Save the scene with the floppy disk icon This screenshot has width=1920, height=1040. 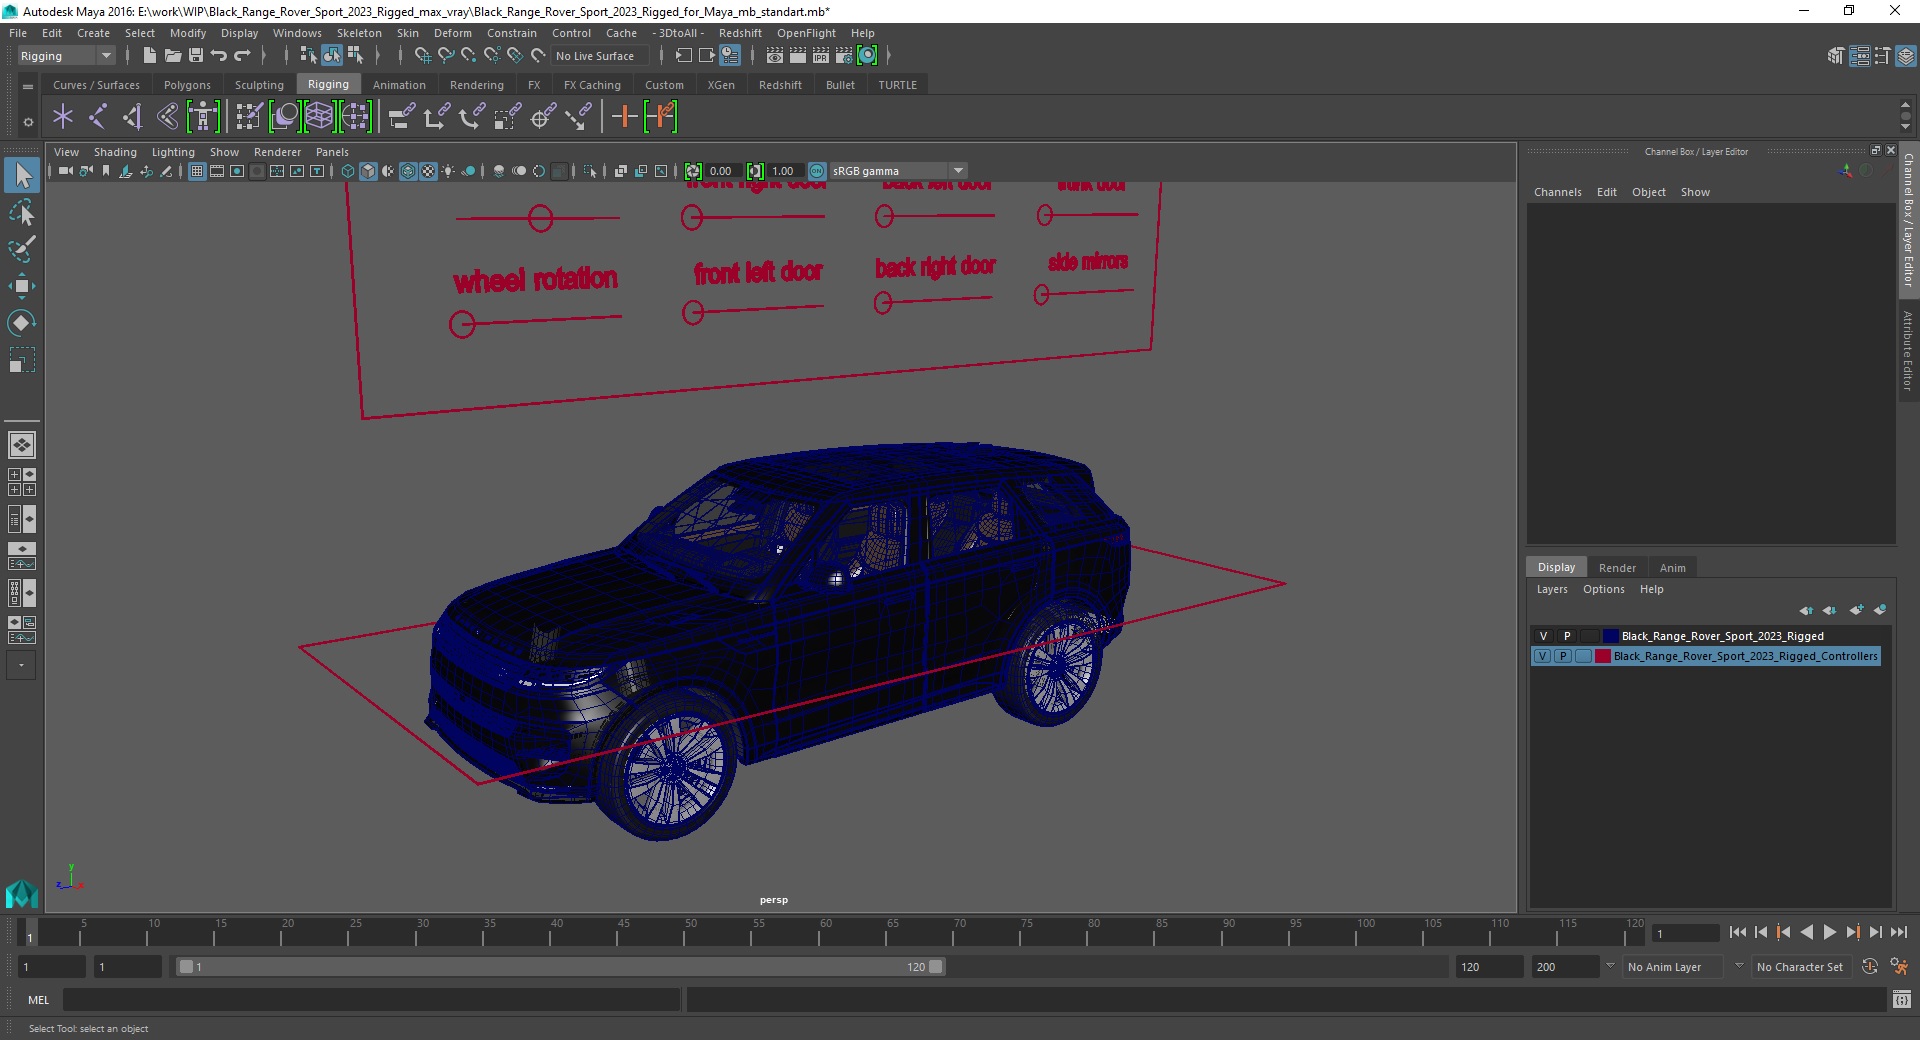[196, 56]
